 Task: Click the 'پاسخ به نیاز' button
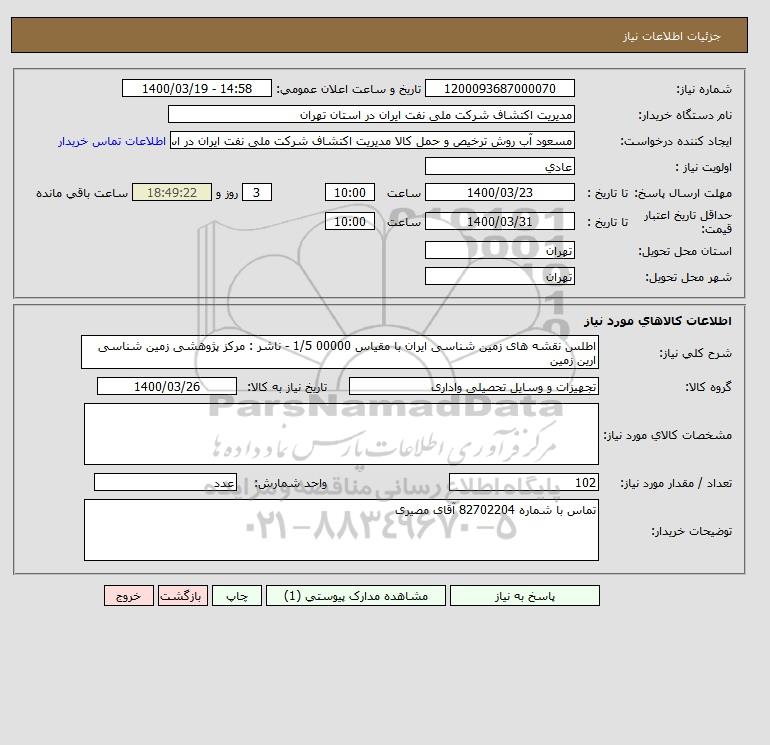point(524,596)
